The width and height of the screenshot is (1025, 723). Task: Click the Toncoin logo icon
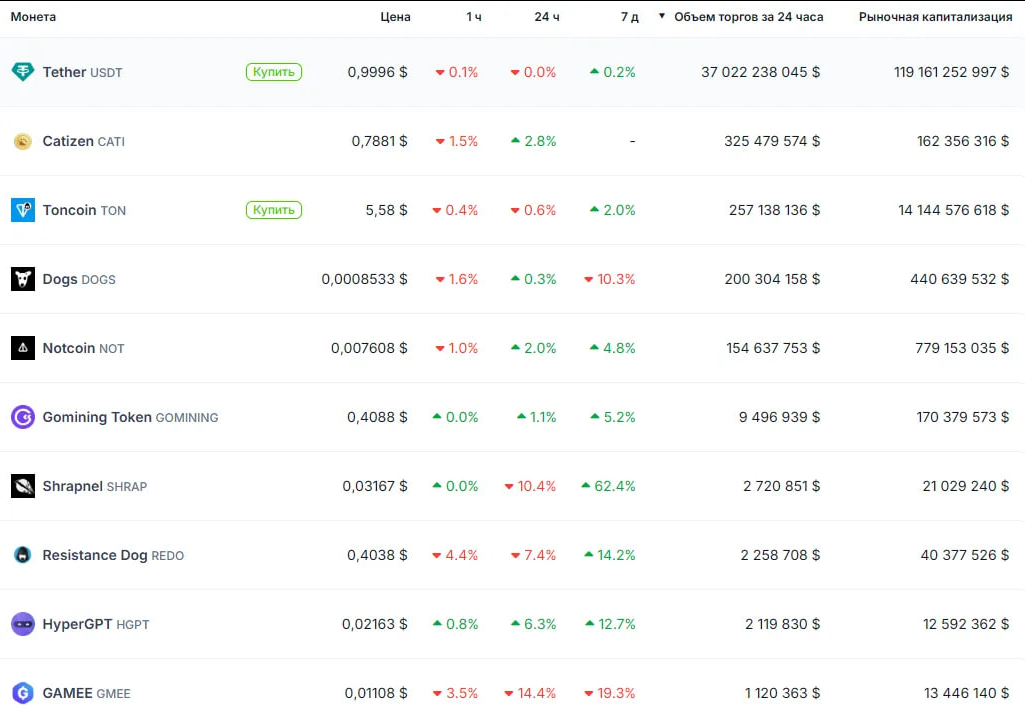23,210
